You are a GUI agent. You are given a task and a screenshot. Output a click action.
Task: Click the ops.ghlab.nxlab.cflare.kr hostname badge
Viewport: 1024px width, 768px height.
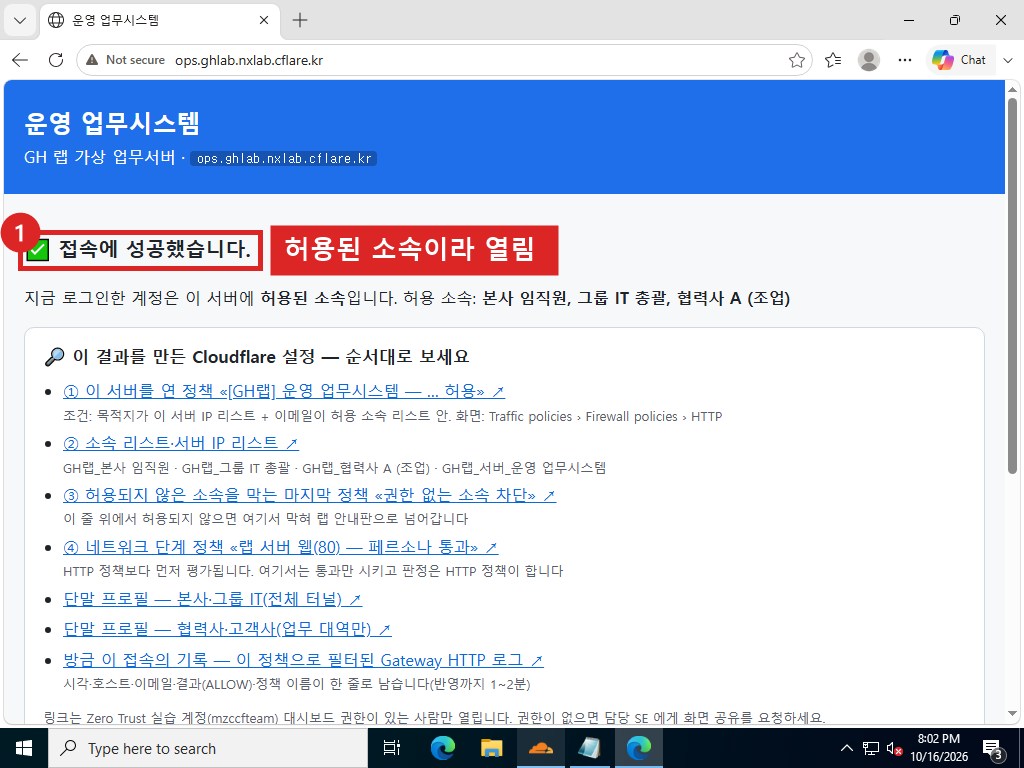pyautogui.click(x=283, y=159)
